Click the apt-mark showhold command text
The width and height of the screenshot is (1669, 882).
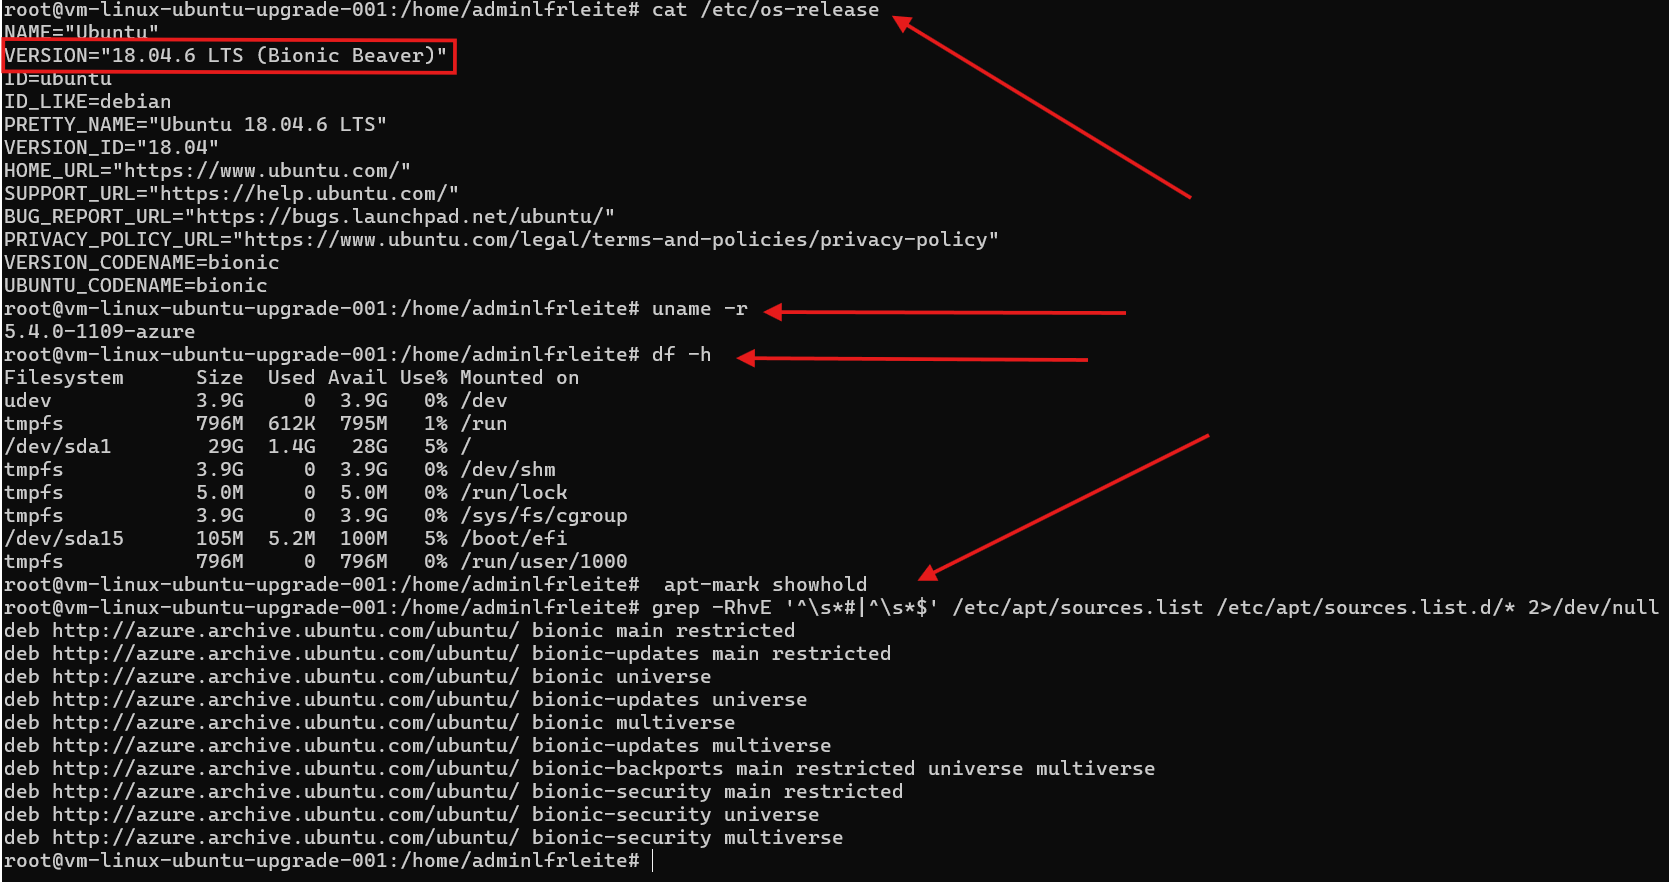point(765,585)
